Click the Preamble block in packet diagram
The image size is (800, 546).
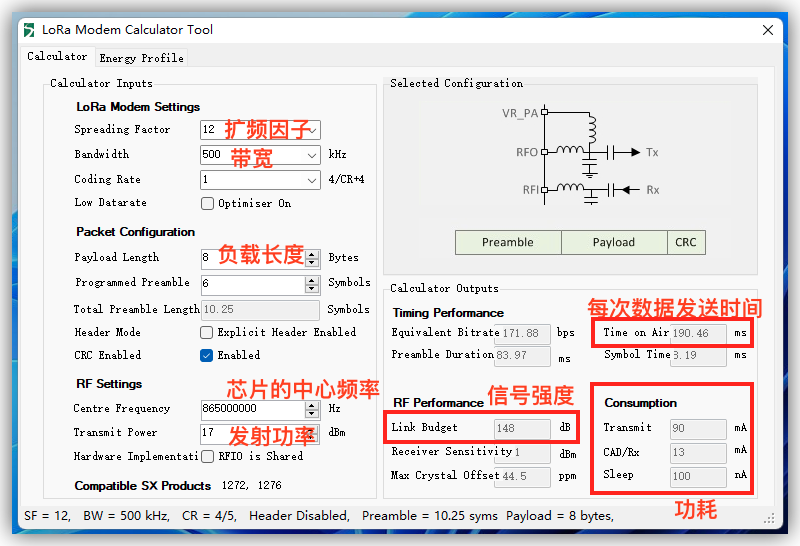508,242
